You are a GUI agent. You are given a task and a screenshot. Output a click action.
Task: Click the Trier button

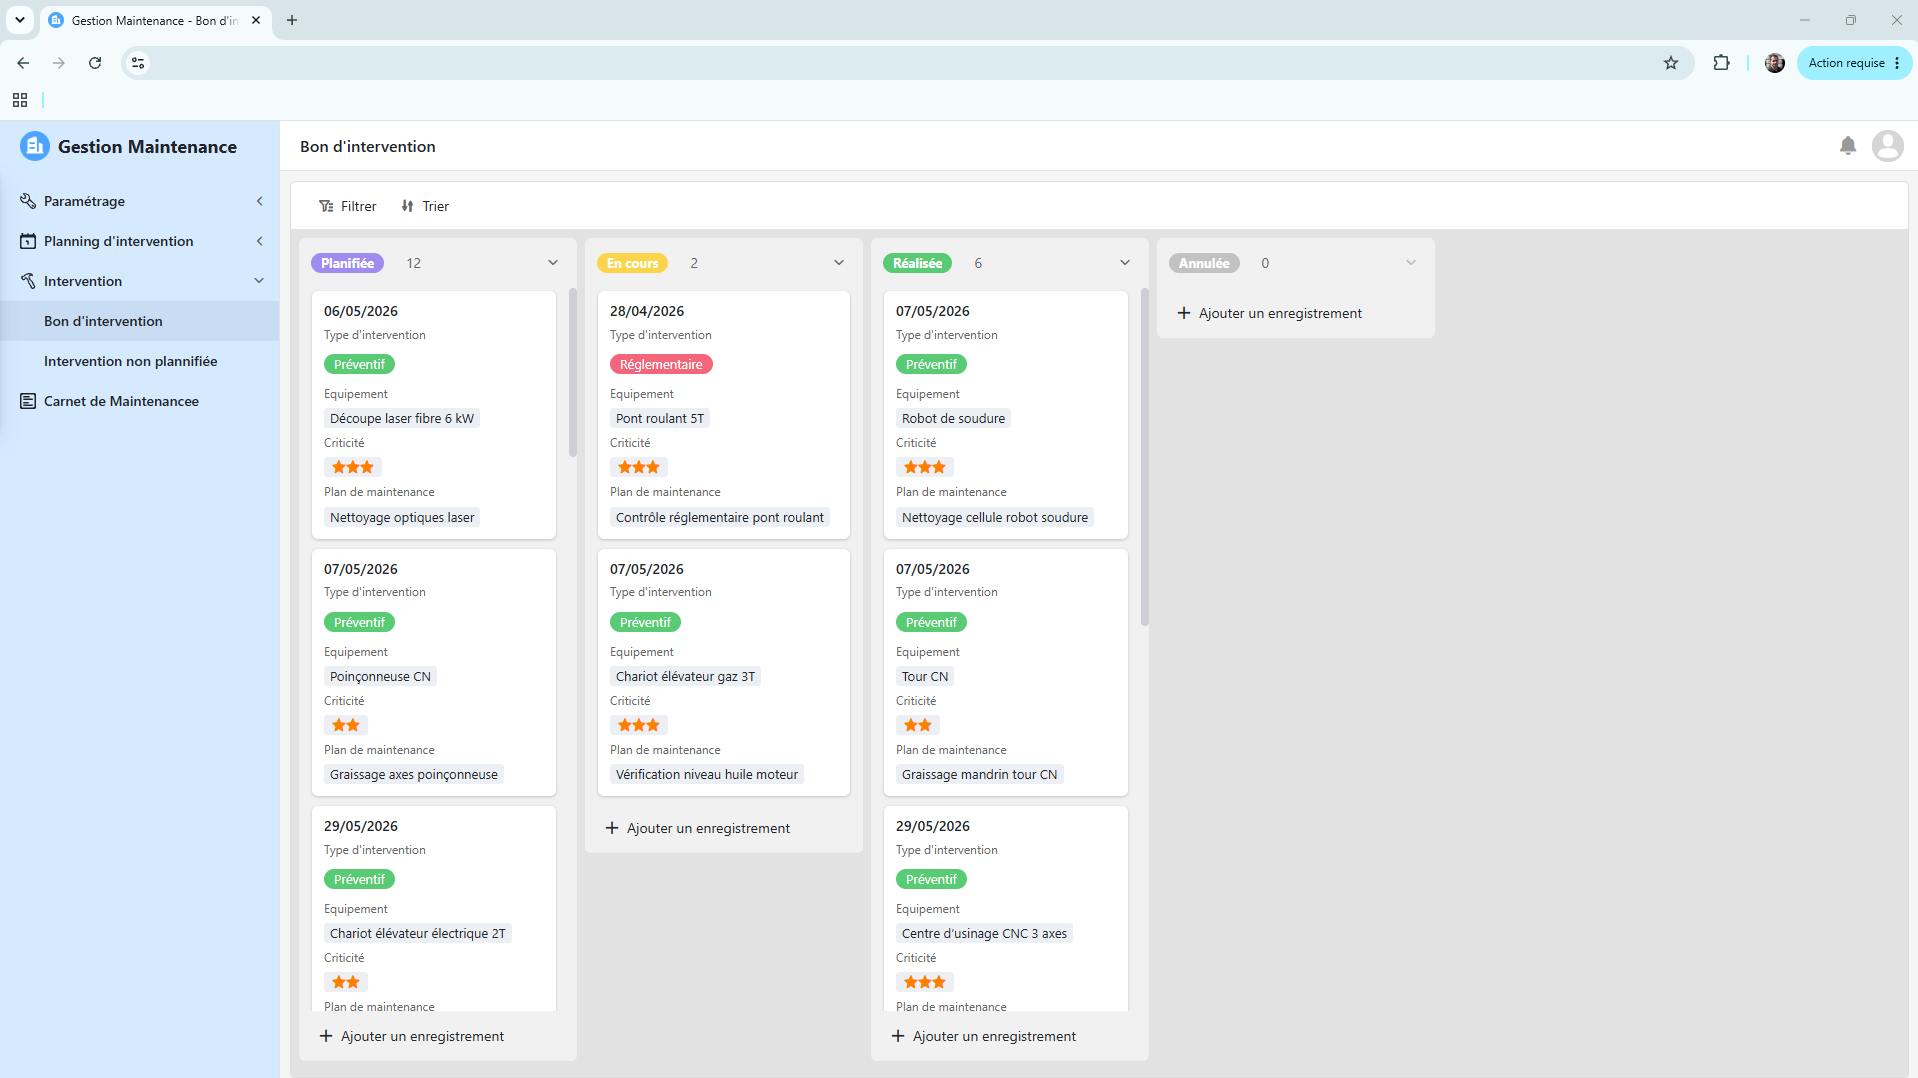[x=425, y=206]
